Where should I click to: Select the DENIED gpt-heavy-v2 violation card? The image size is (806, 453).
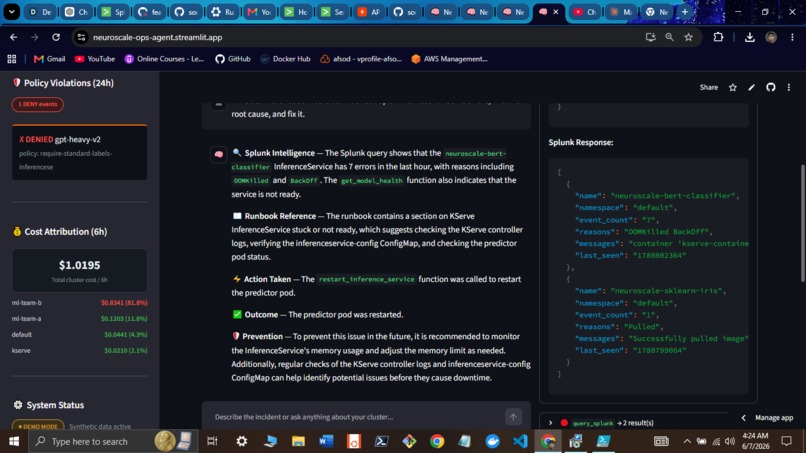pos(80,152)
